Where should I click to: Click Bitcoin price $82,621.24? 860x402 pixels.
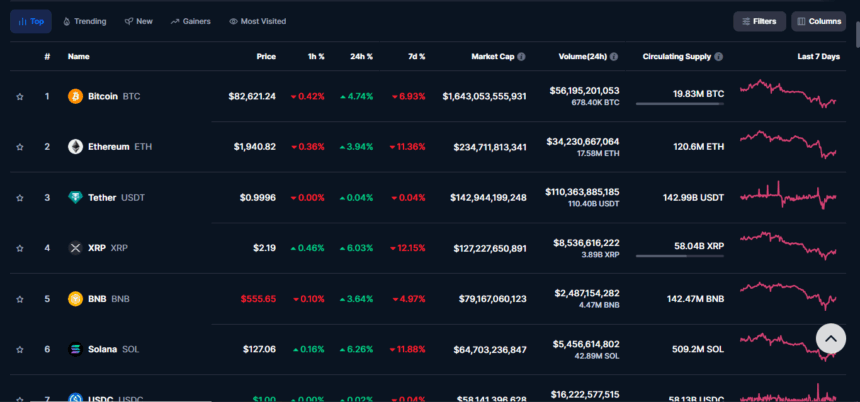[x=252, y=97]
